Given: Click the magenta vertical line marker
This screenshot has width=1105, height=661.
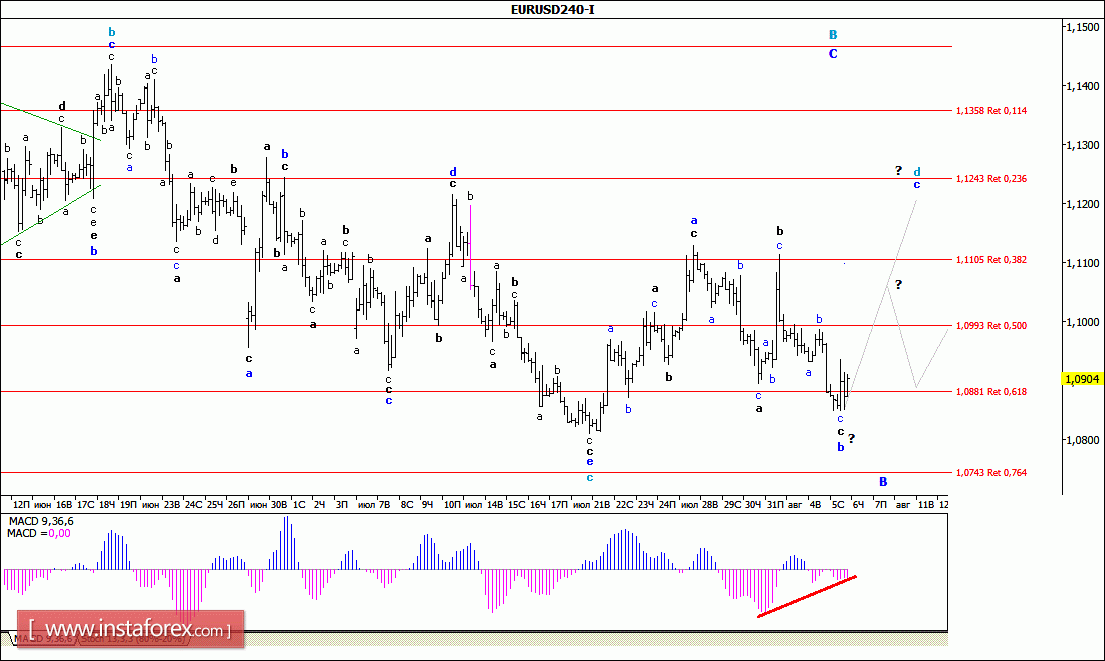Looking at the screenshot, I should coord(470,245).
